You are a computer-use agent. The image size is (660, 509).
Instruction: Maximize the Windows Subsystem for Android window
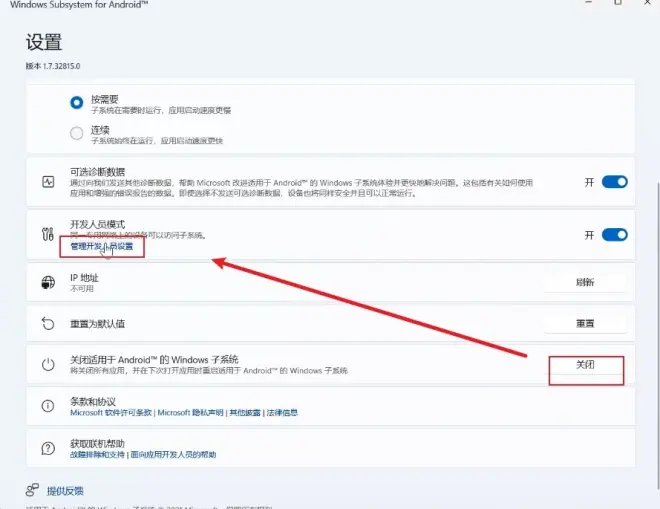(x=618, y=3)
